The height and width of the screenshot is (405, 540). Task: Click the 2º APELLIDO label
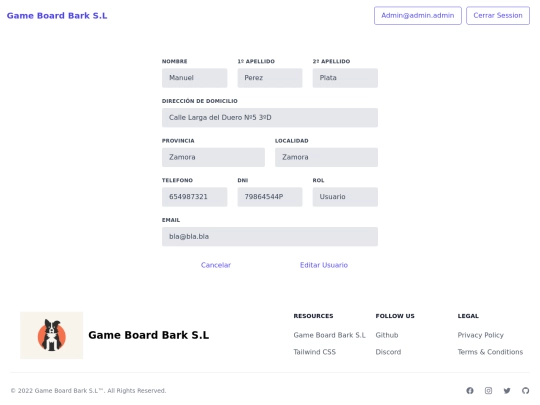(331, 61)
